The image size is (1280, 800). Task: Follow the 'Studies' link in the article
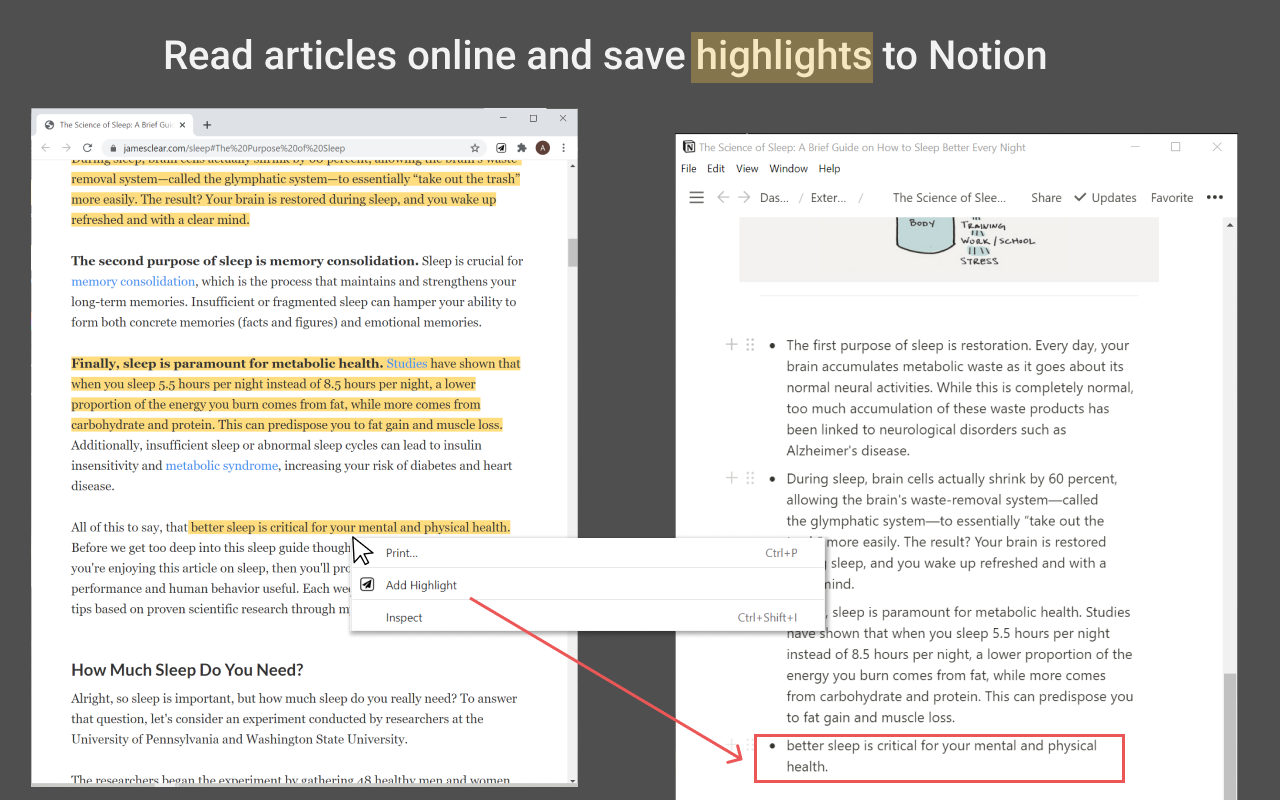click(x=407, y=363)
